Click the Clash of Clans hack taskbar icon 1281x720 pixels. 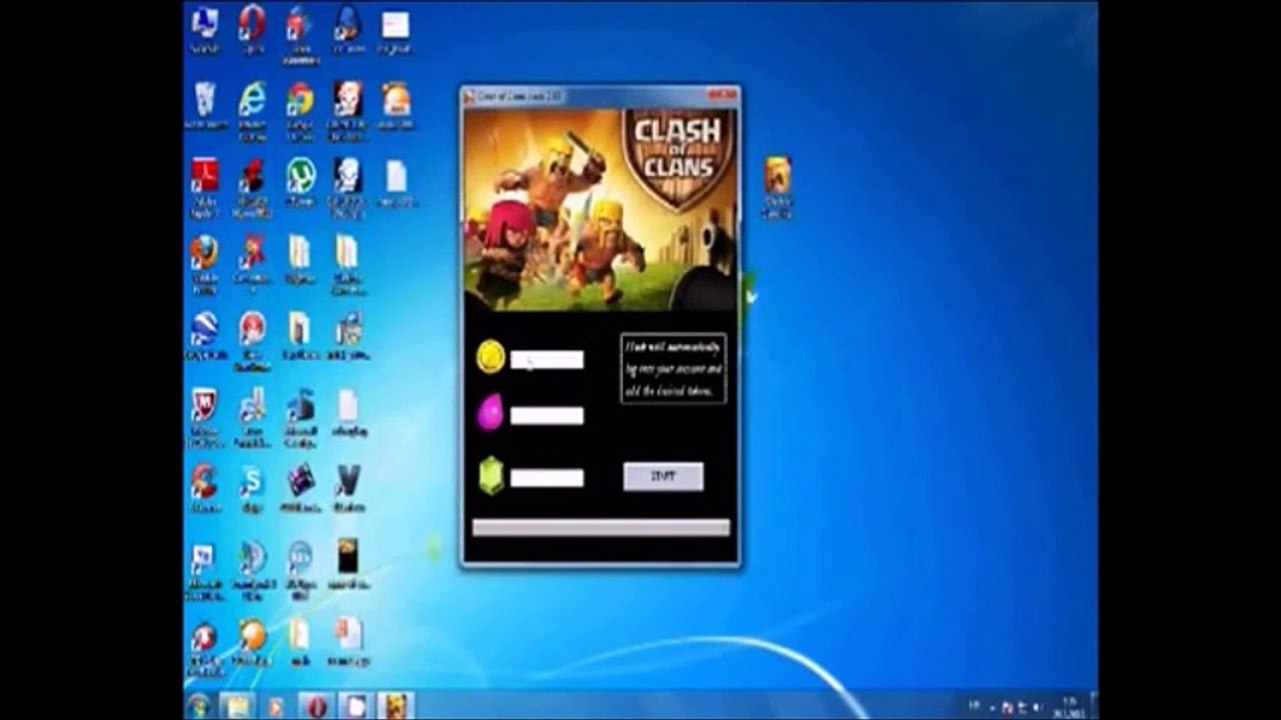[x=395, y=705]
